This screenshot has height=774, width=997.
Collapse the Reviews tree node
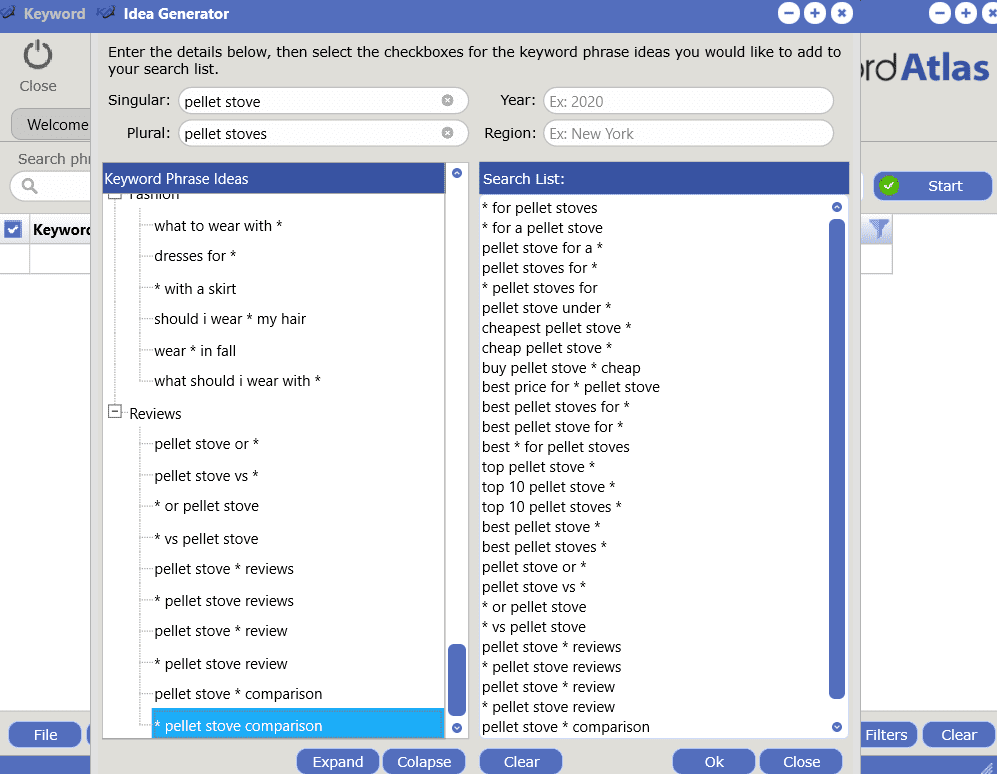tap(114, 413)
